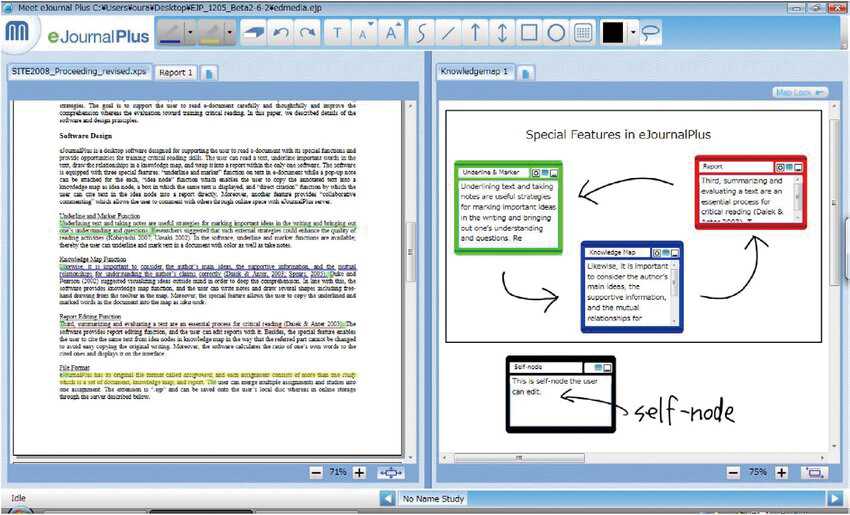Click next study arrow in status bar
This screenshot has width=850, height=515.
tap(834, 497)
